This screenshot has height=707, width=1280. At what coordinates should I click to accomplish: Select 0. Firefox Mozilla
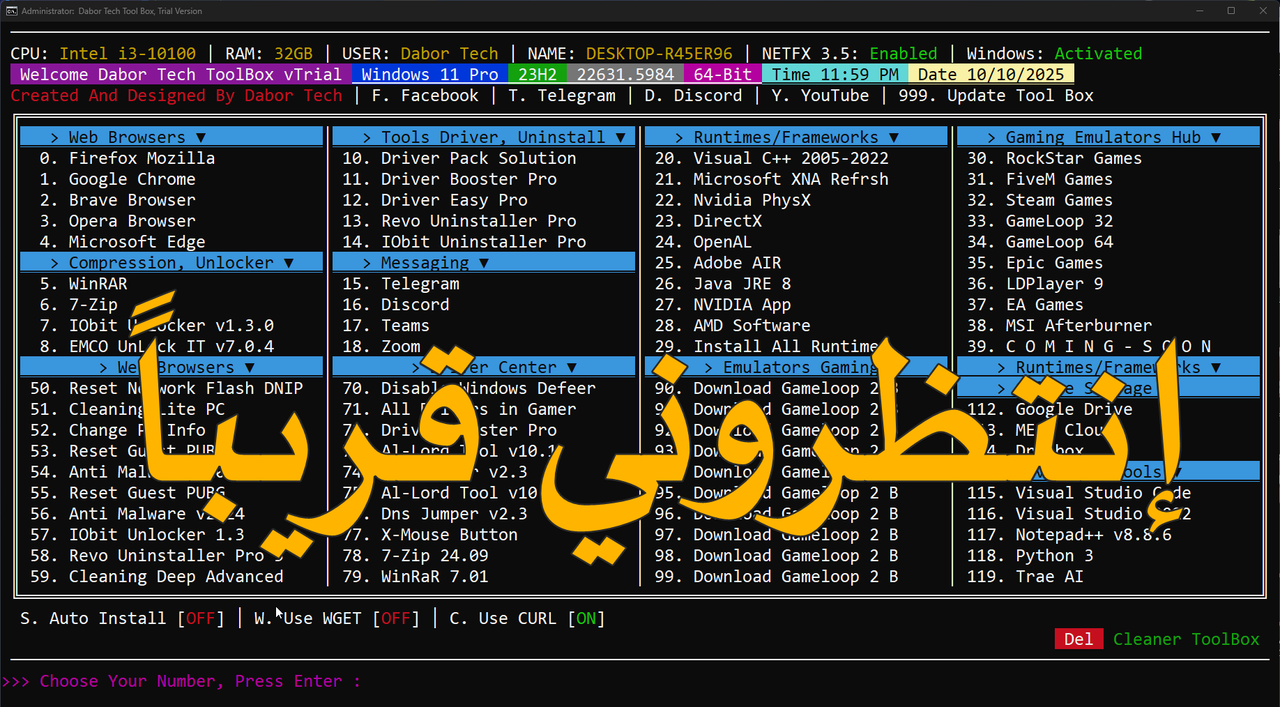click(x=128, y=158)
